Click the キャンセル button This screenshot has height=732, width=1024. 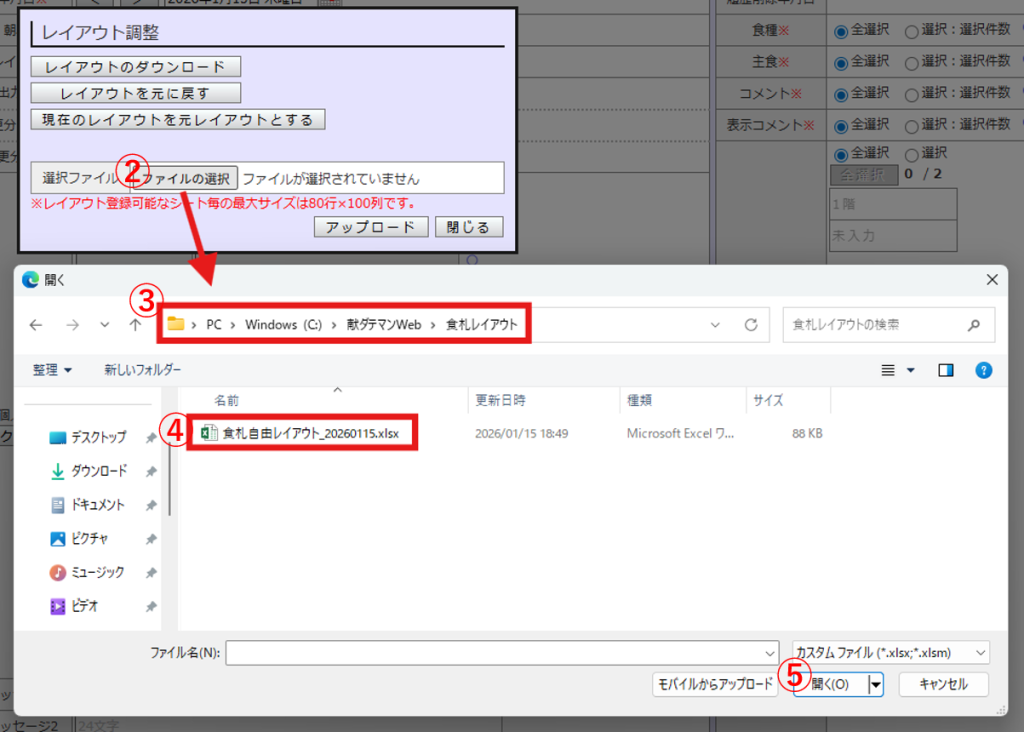click(943, 685)
